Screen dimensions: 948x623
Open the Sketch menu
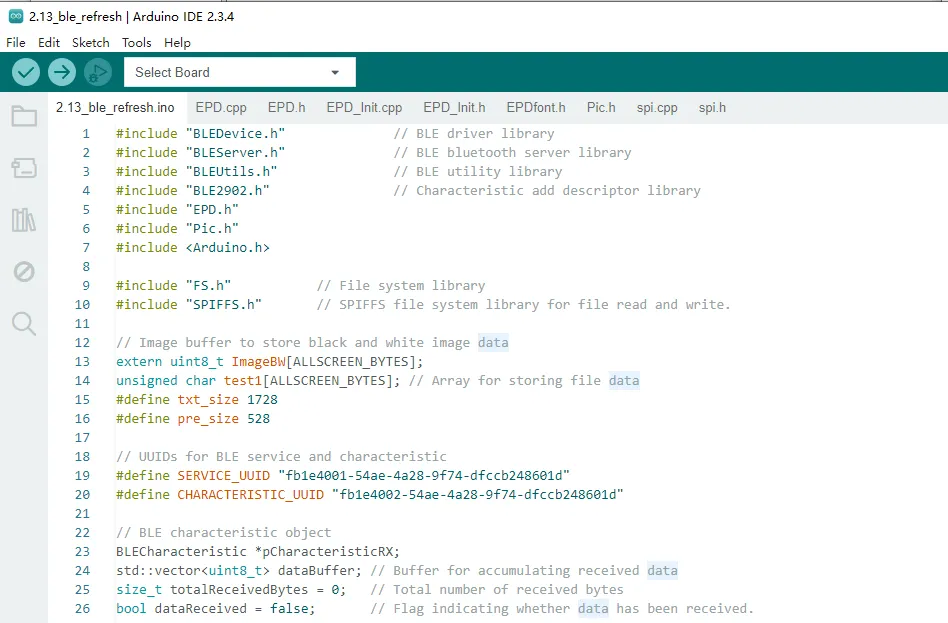[91, 43]
